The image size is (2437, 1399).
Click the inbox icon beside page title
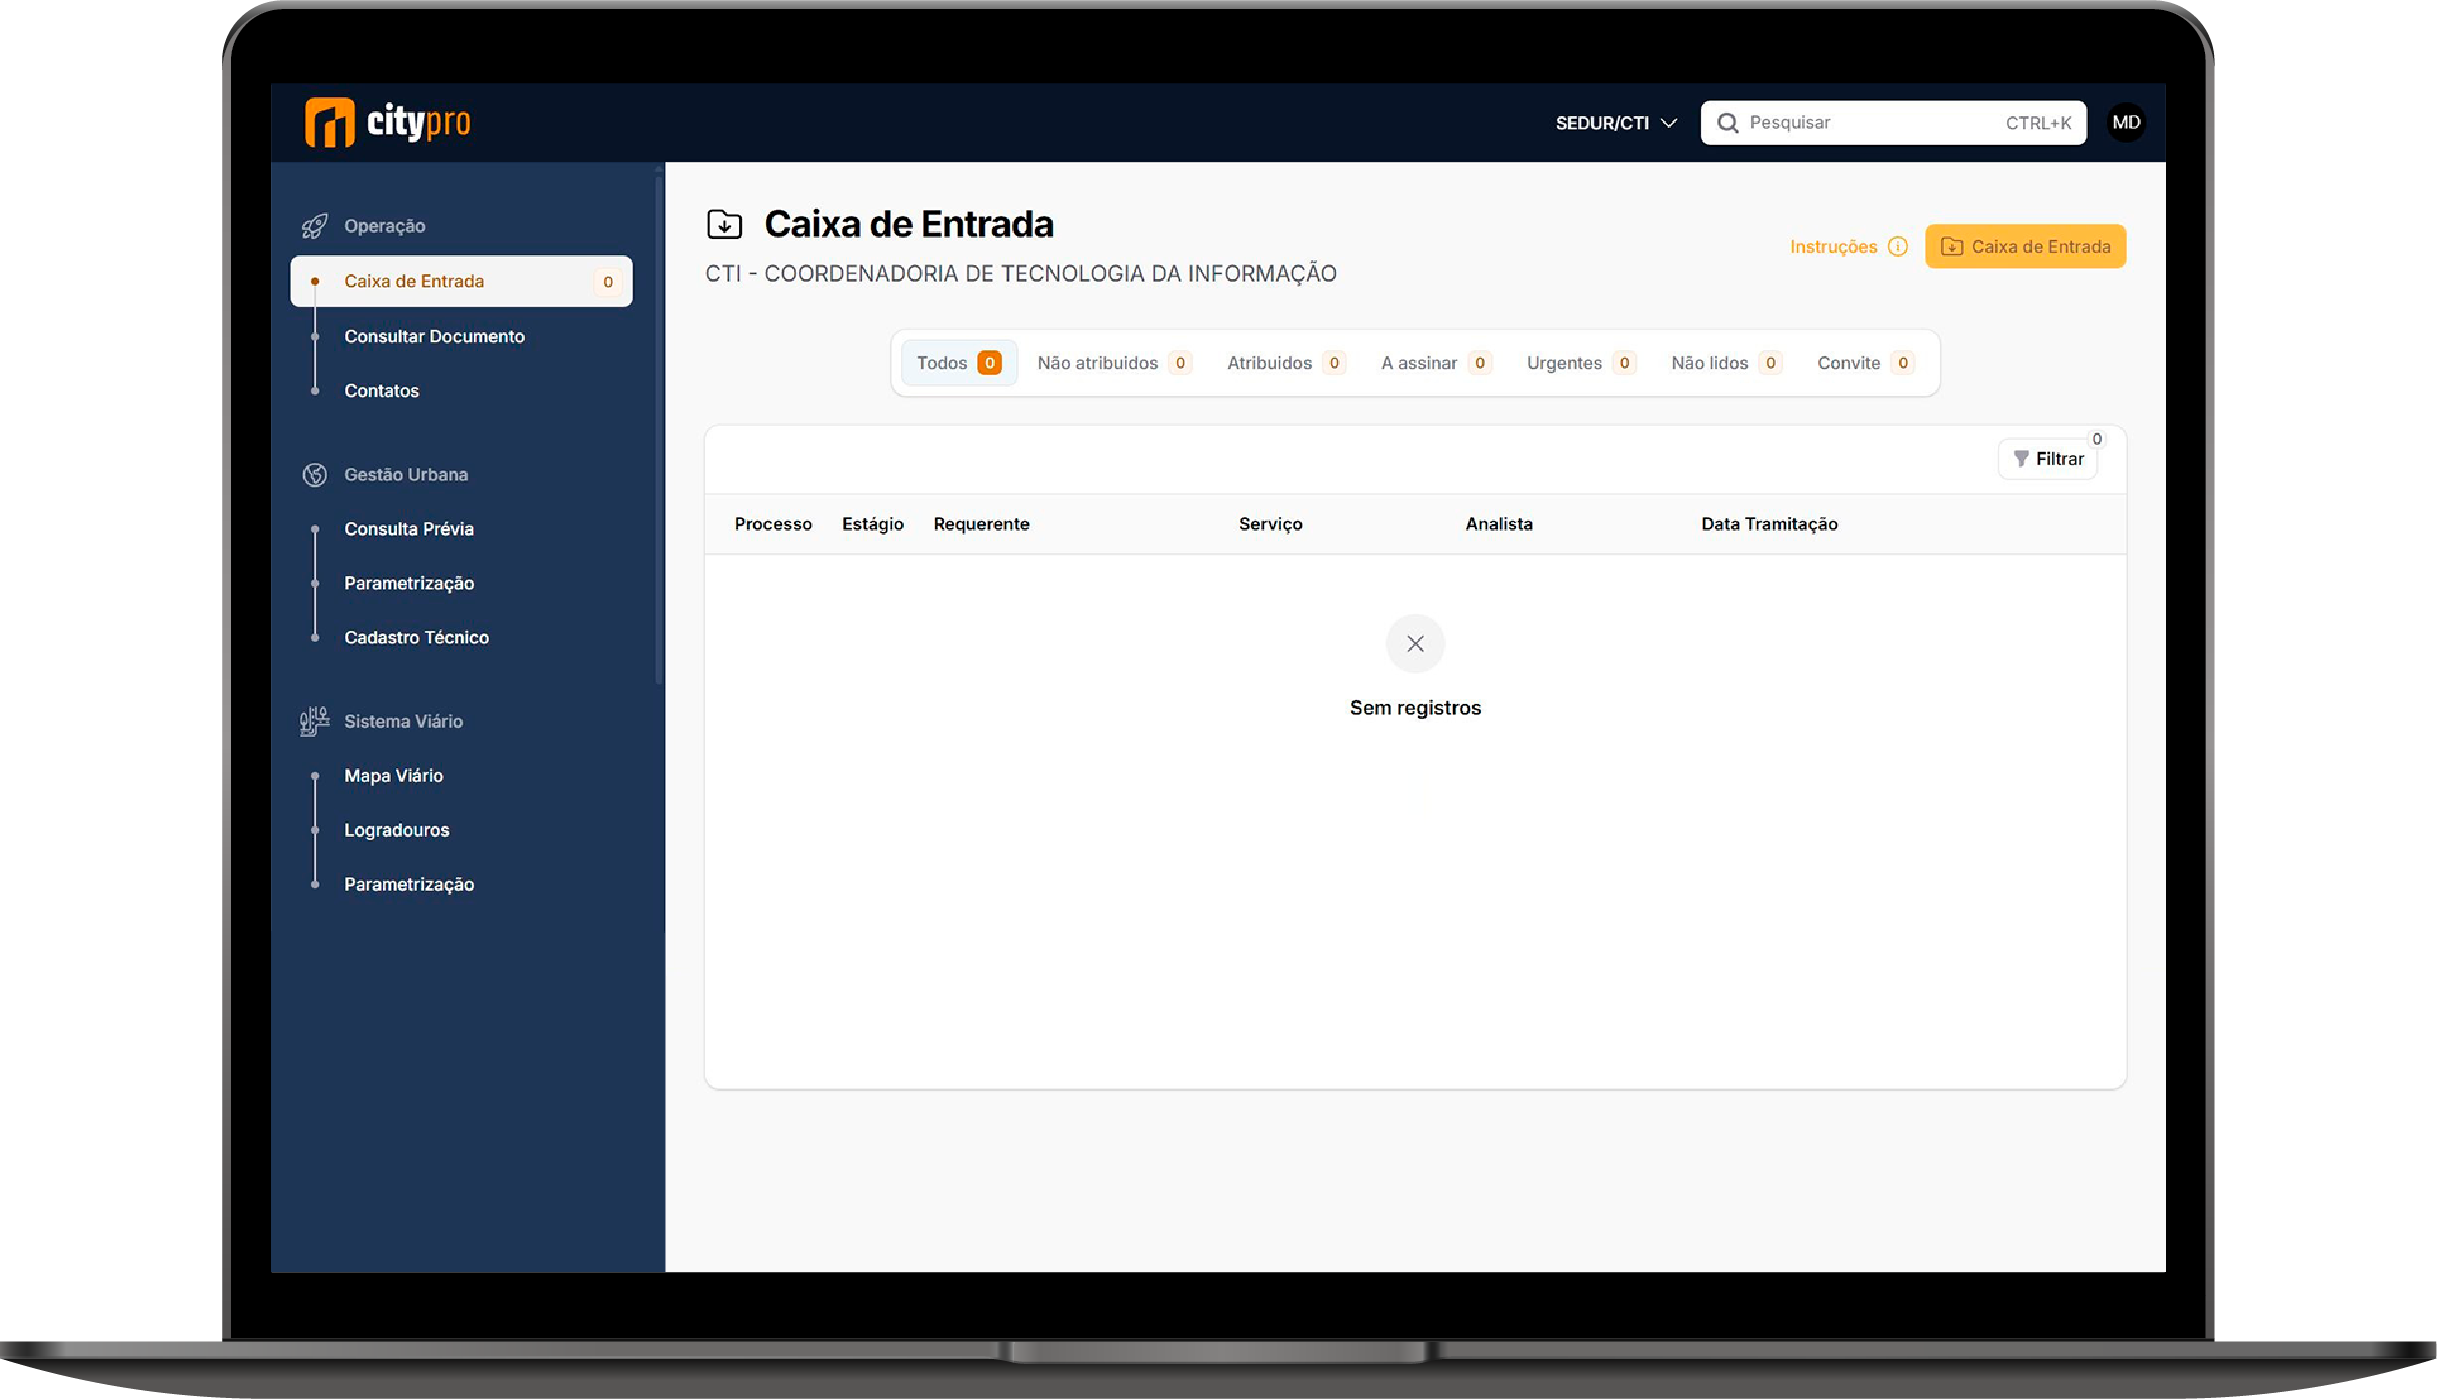[x=724, y=224]
